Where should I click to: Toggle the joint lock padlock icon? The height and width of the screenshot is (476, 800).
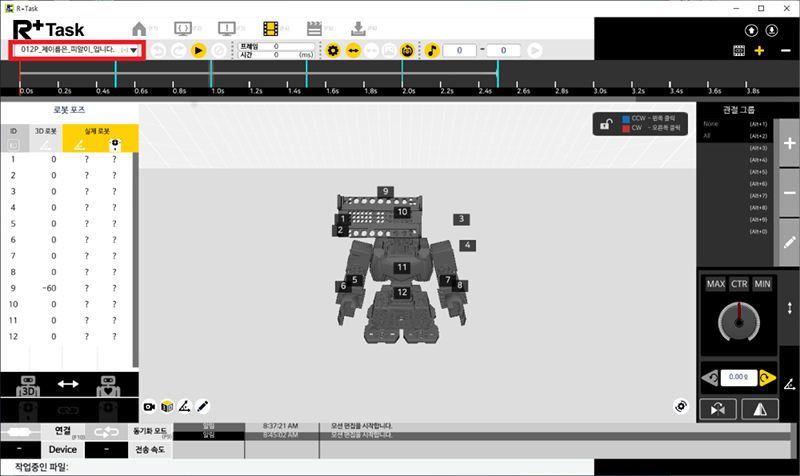pos(605,124)
